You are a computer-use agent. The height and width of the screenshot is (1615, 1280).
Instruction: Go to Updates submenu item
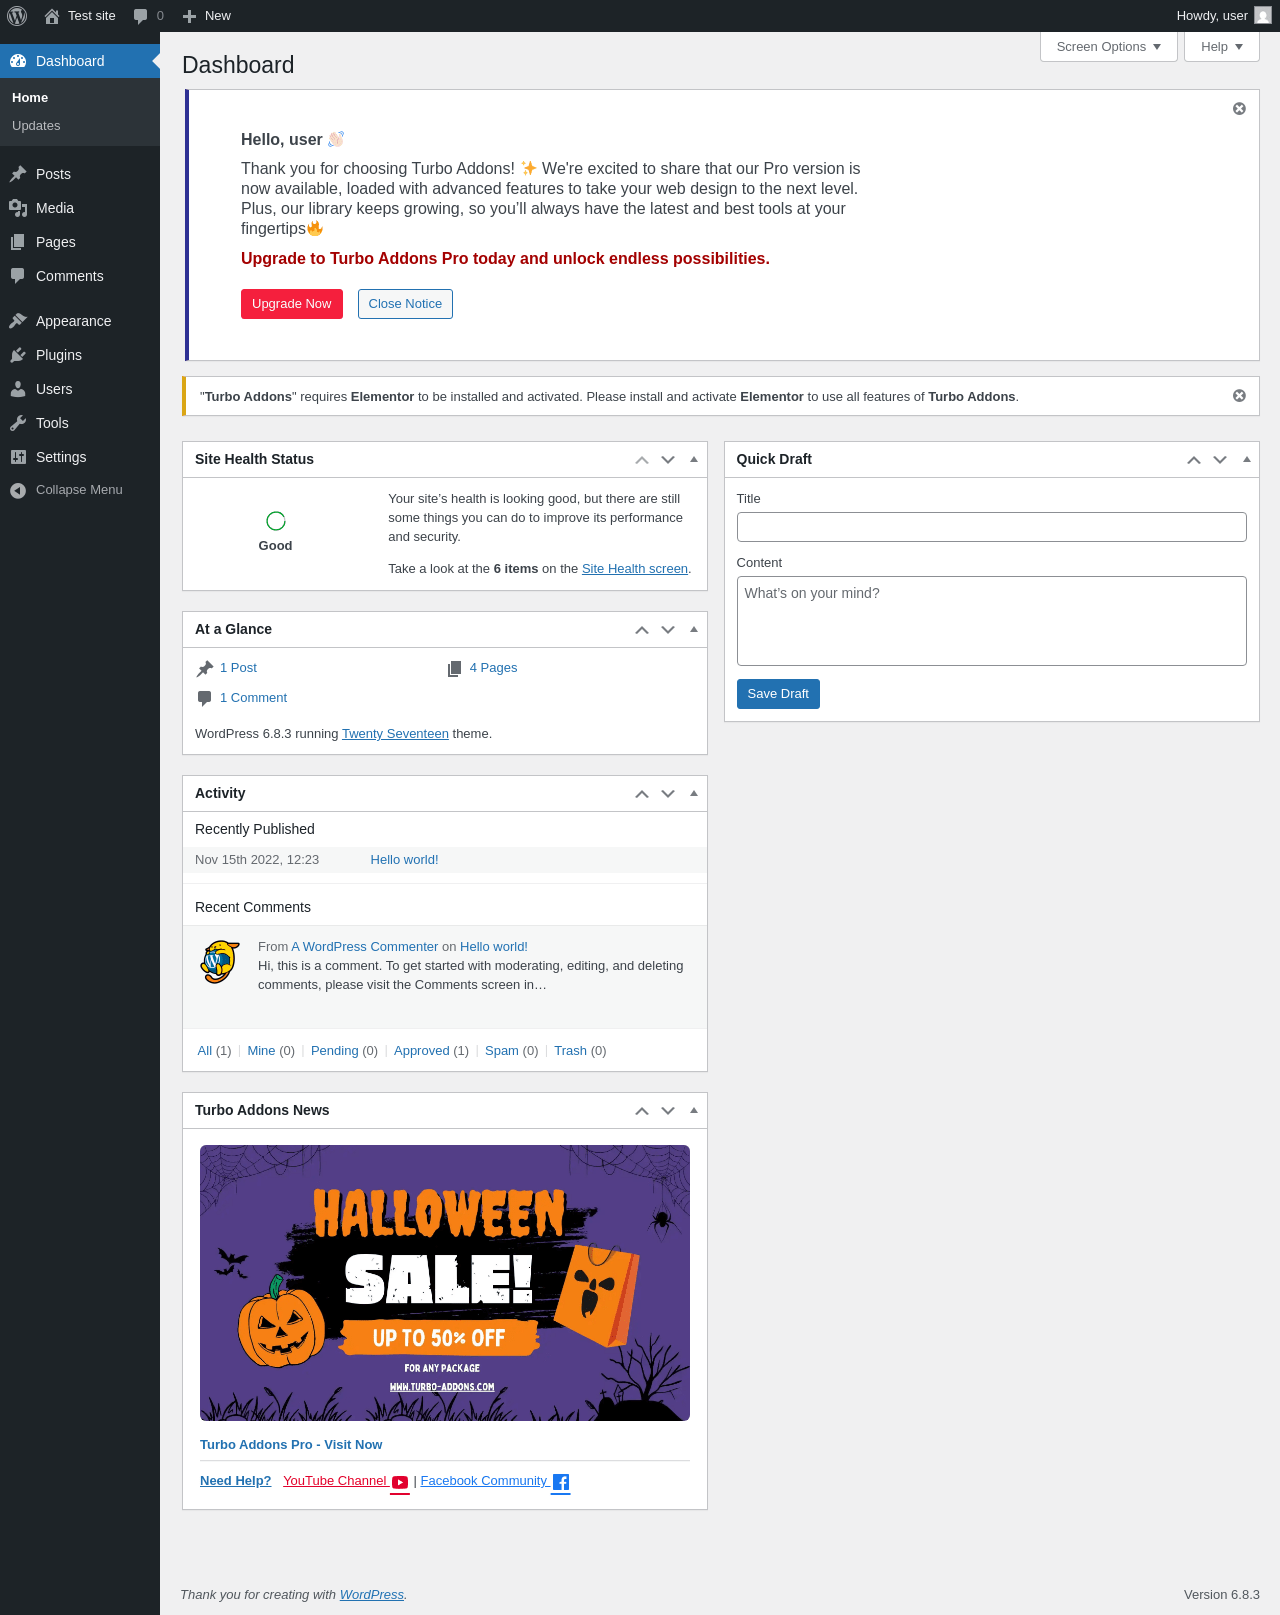point(36,126)
